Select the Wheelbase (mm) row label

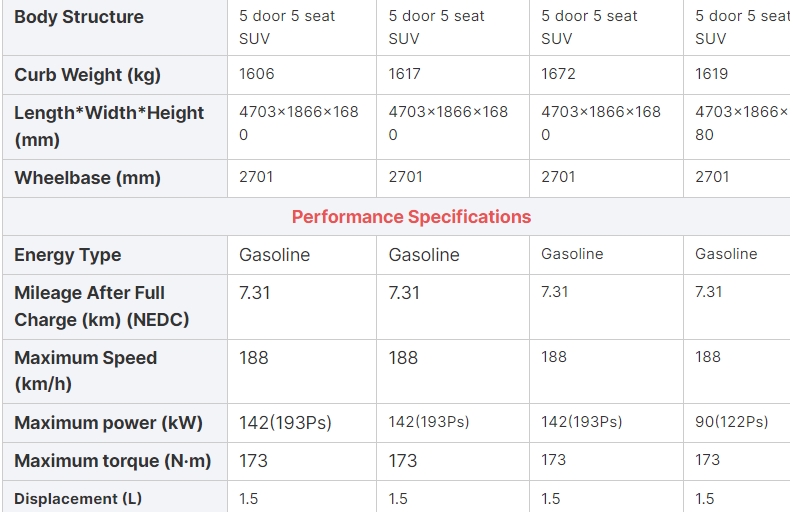[87, 178]
